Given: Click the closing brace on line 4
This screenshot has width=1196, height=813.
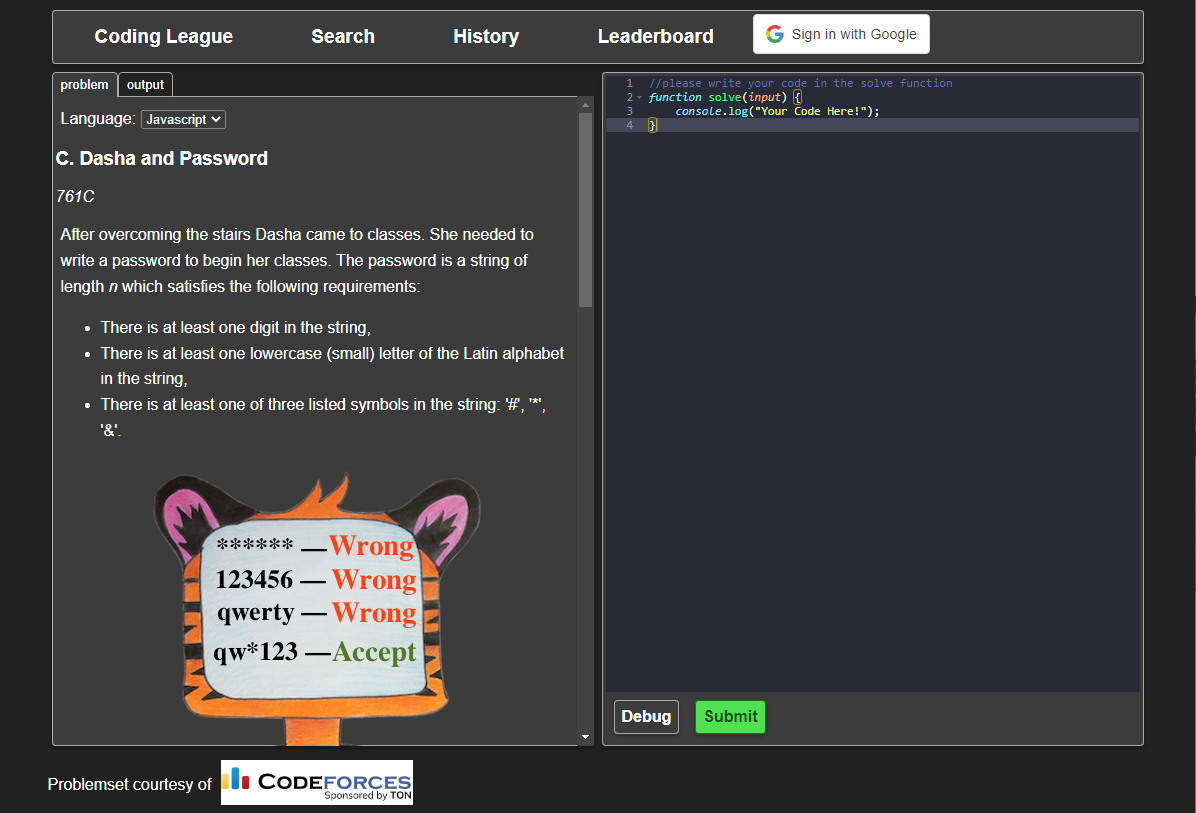Looking at the screenshot, I should 652,125.
